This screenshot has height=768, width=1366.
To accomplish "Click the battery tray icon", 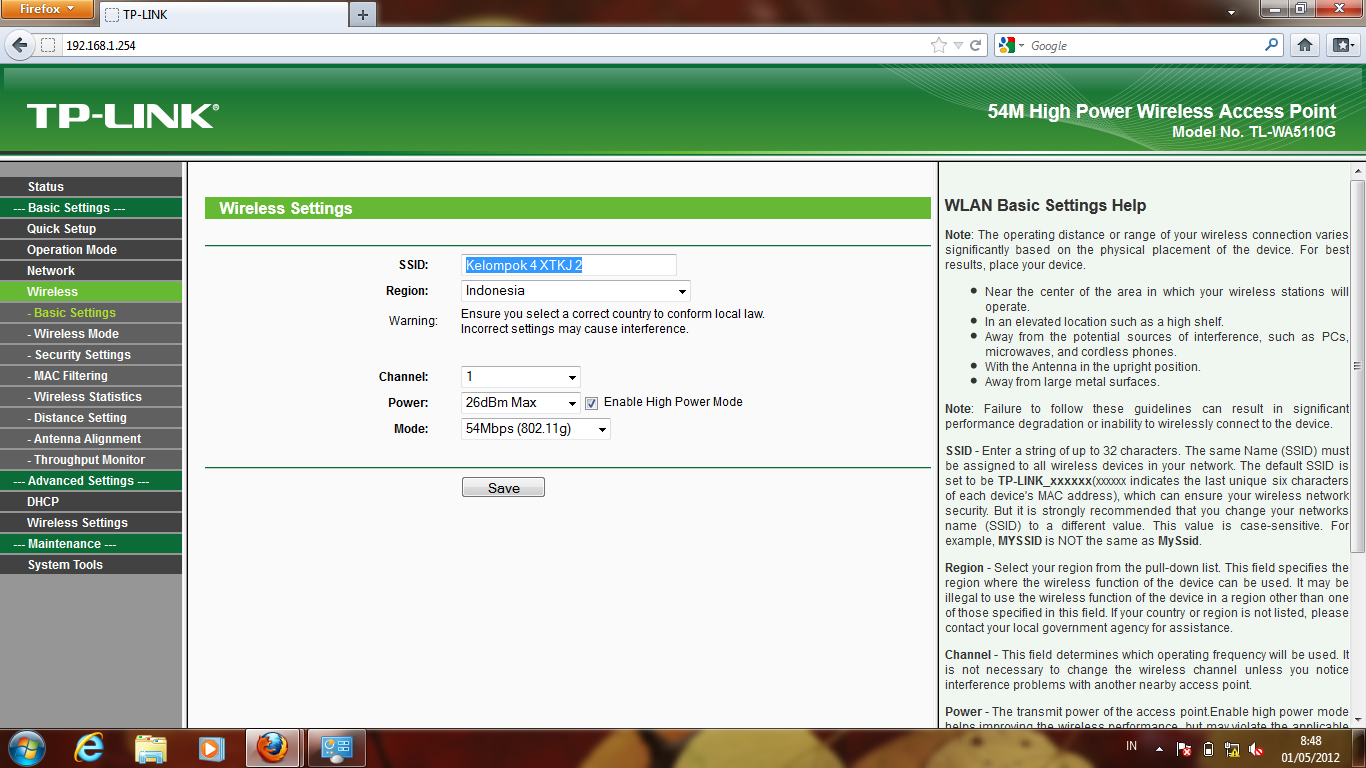I will 1207,749.
